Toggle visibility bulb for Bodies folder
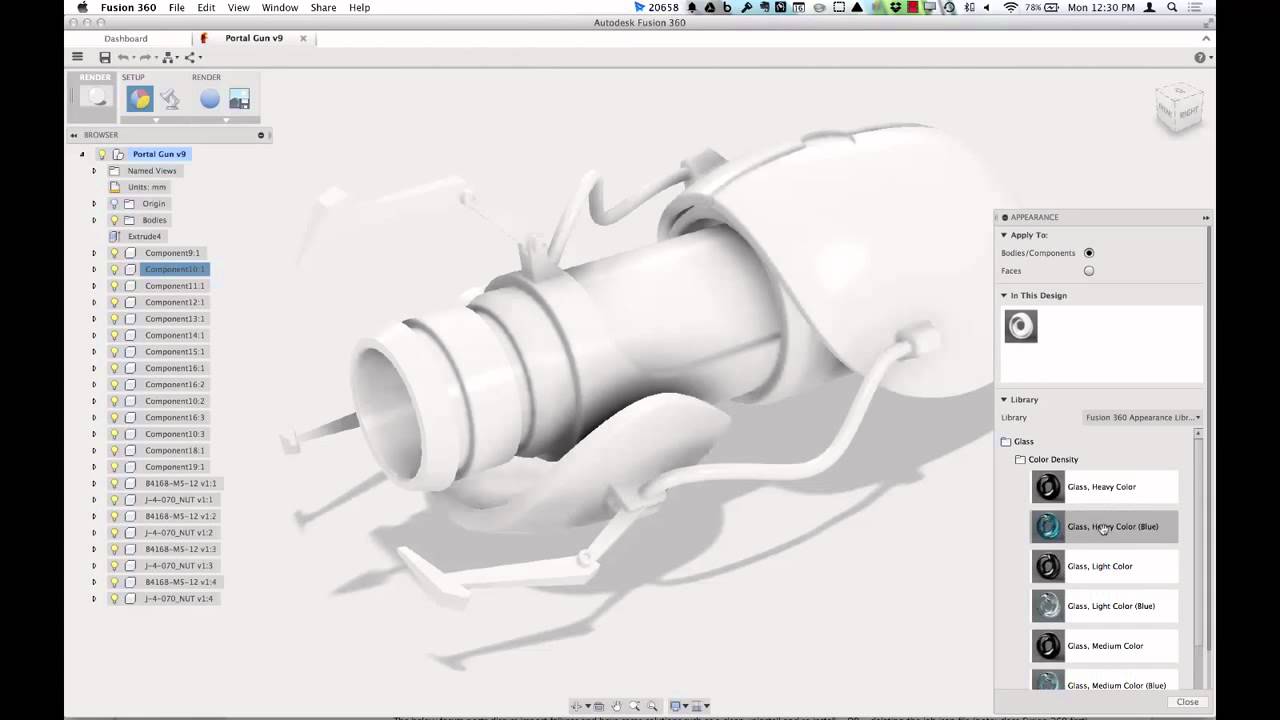Image resolution: width=1280 pixels, height=720 pixels. tap(114, 220)
